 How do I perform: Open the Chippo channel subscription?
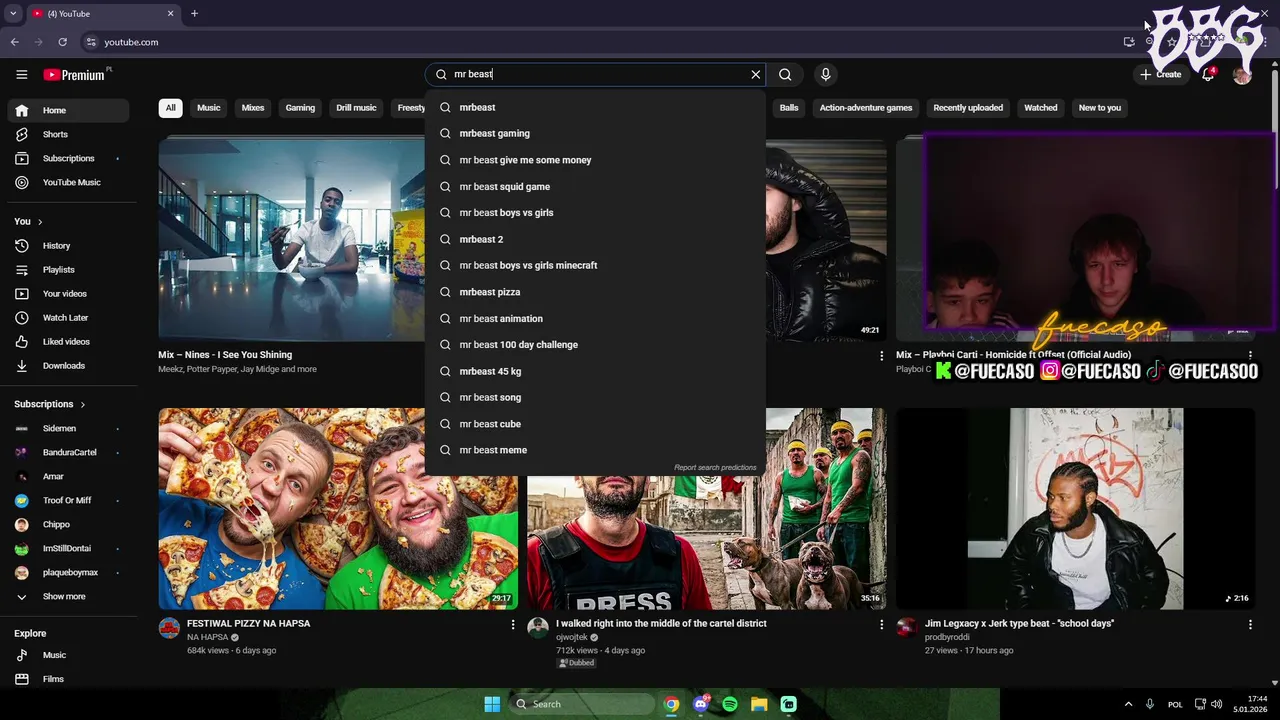69,524
